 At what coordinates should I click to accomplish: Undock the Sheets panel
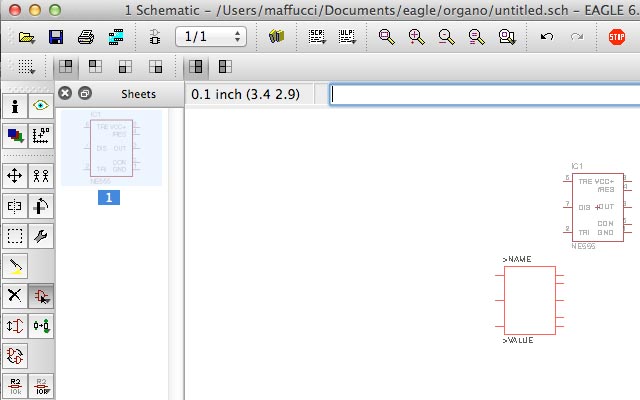pos(85,93)
